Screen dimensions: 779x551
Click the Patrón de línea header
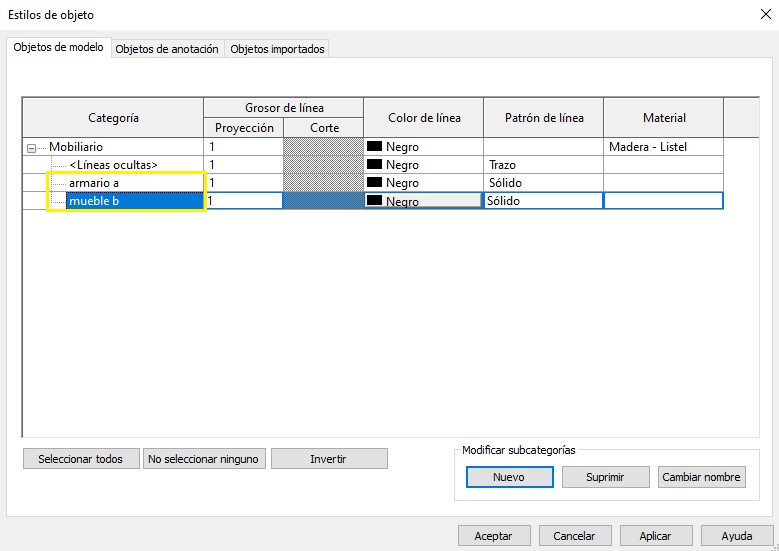click(544, 118)
